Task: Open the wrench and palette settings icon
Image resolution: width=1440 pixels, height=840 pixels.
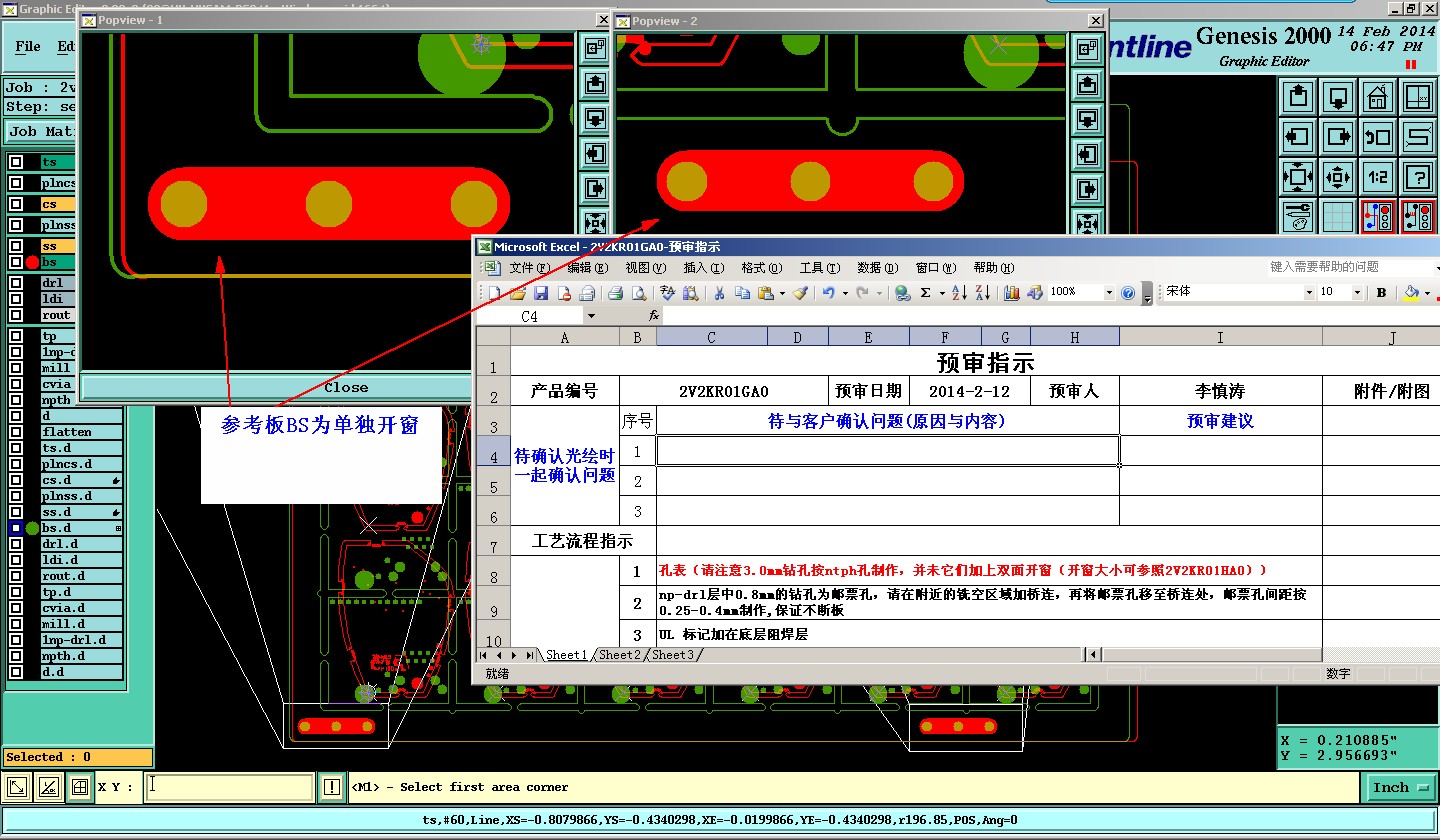Action: [1298, 216]
